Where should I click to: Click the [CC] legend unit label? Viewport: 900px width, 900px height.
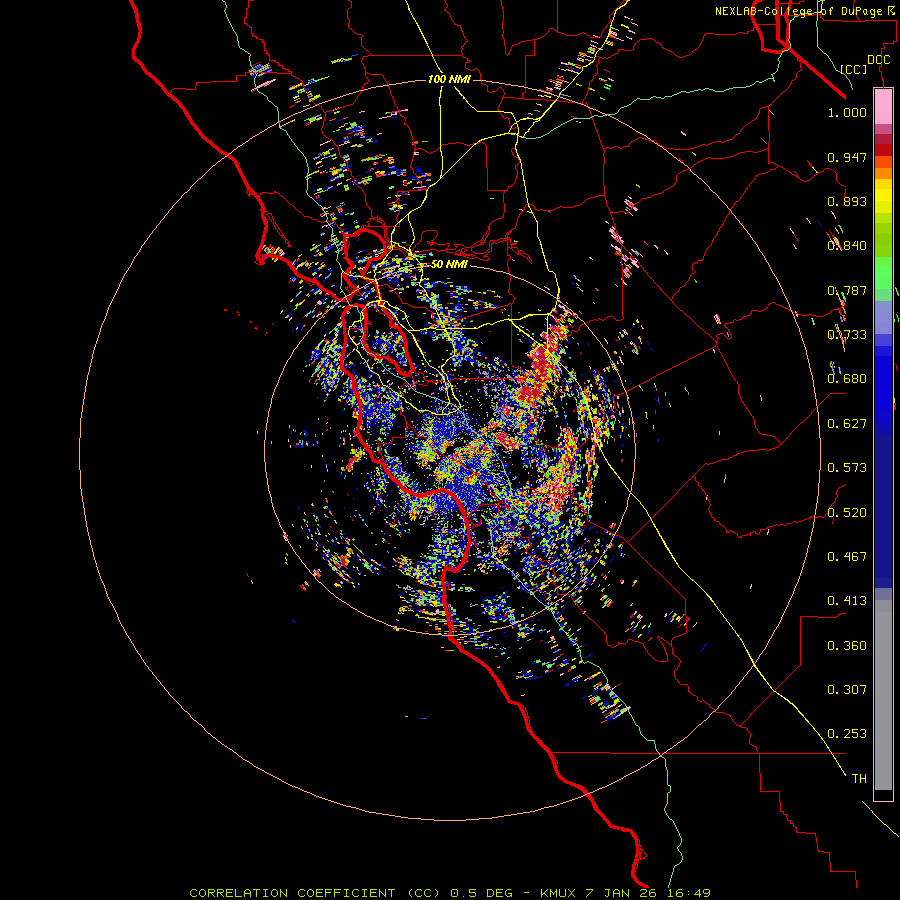pyautogui.click(x=854, y=69)
